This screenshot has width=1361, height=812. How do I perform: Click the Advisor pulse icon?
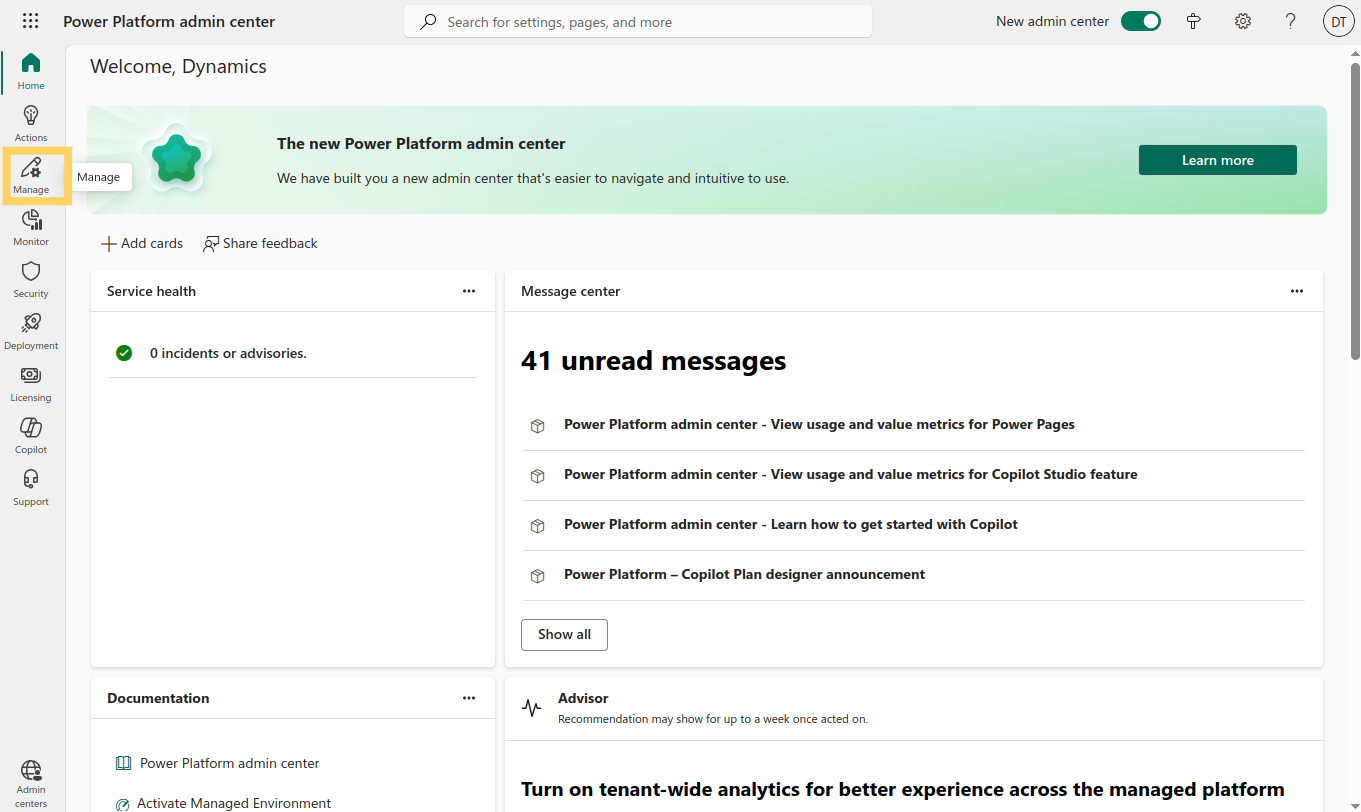[x=532, y=708]
